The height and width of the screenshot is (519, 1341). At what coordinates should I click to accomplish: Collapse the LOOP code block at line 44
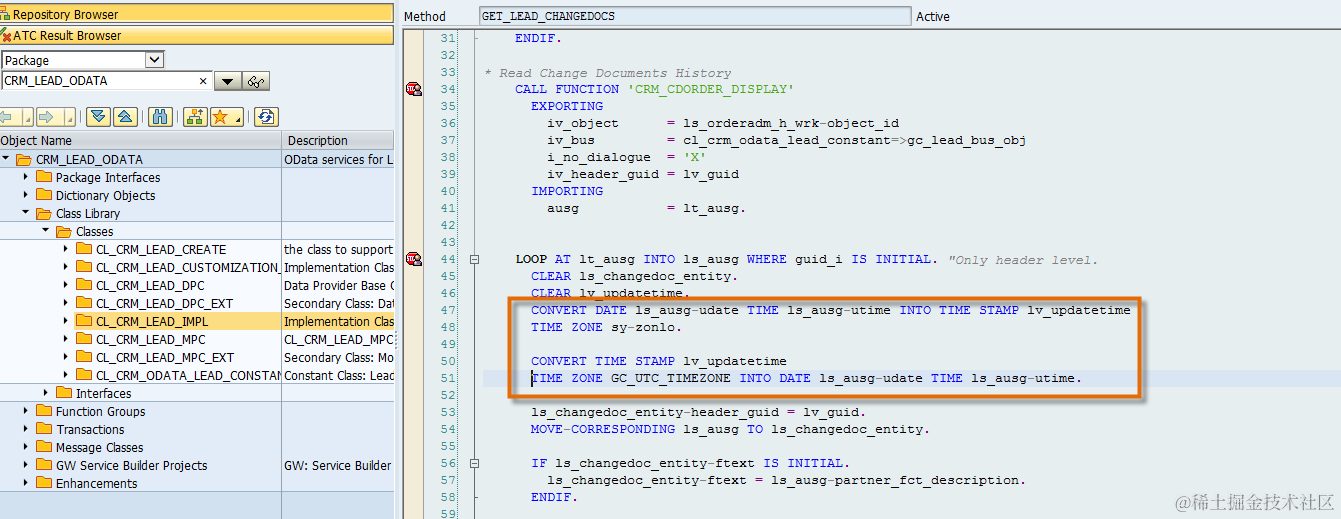tap(474, 259)
